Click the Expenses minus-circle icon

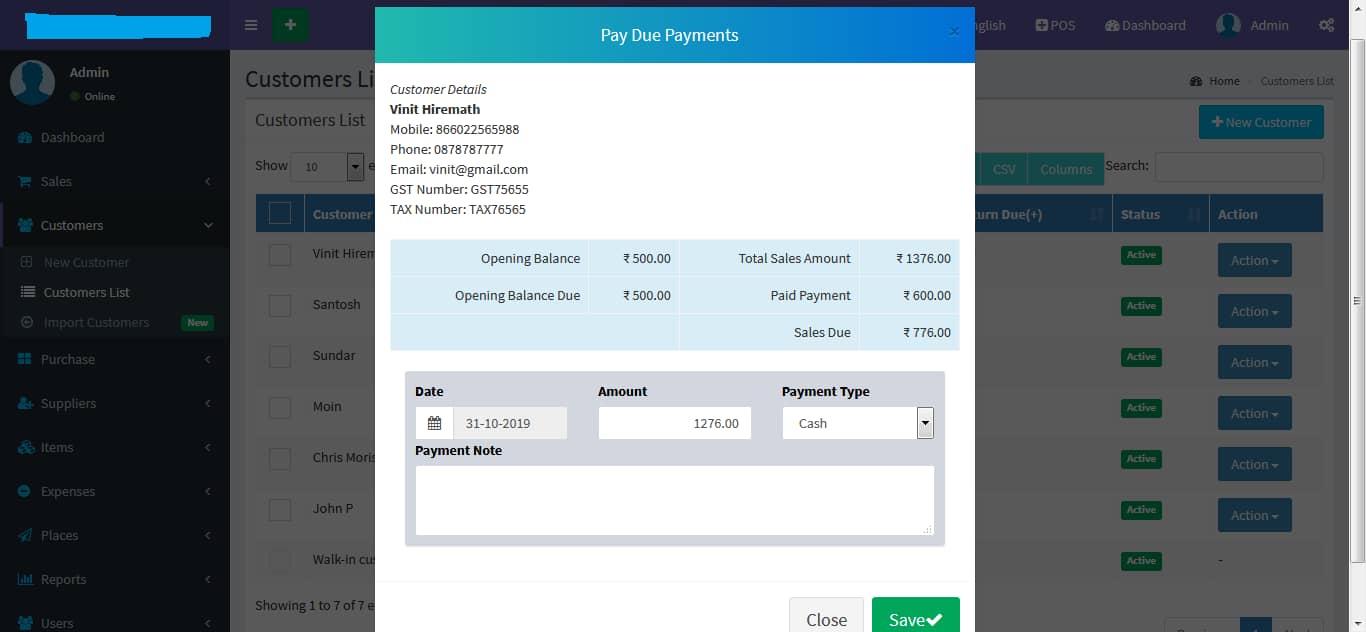[25, 491]
